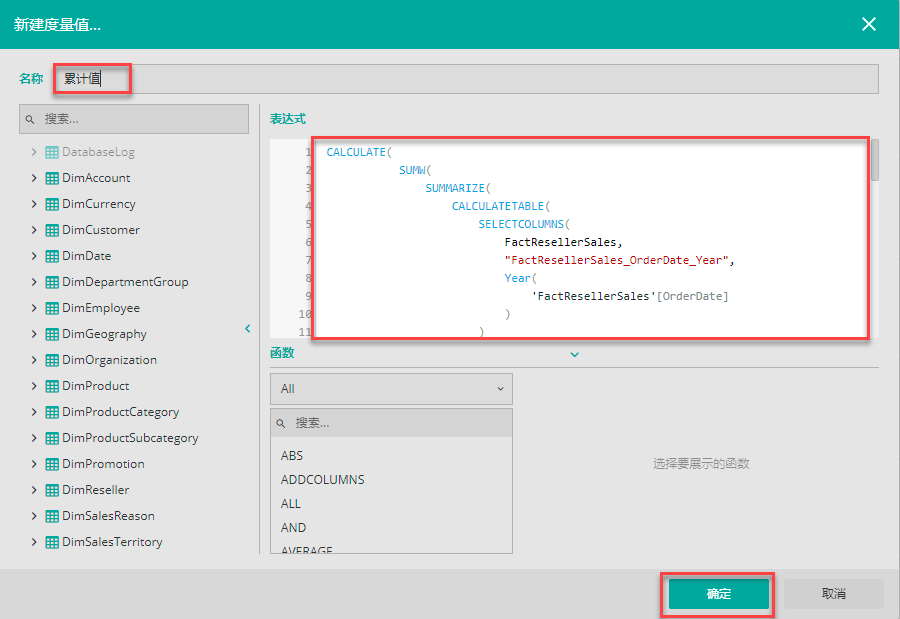
Task: Click the DatabaseLog table icon
Action: point(52,152)
